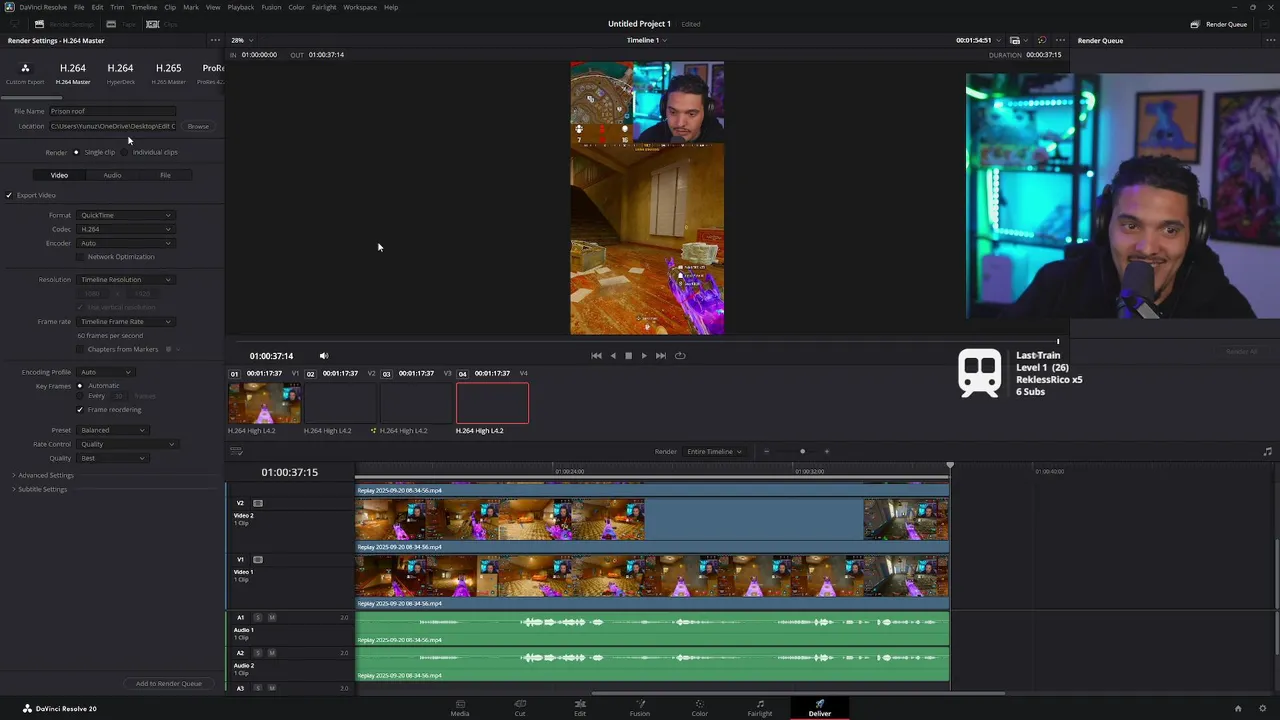Viewport: 1280px width, 720px height.
Task: Open the Timeline menu
Action: coord(144,7)
